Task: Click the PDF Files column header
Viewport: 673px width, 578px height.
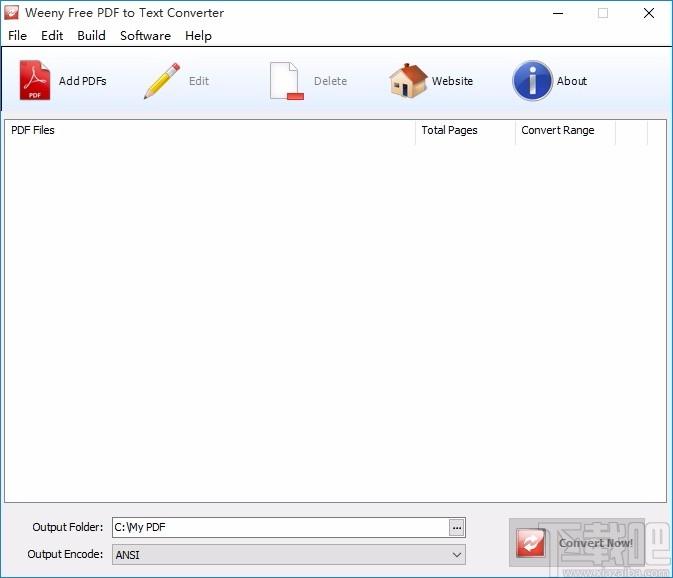Action: pos(210,130)
